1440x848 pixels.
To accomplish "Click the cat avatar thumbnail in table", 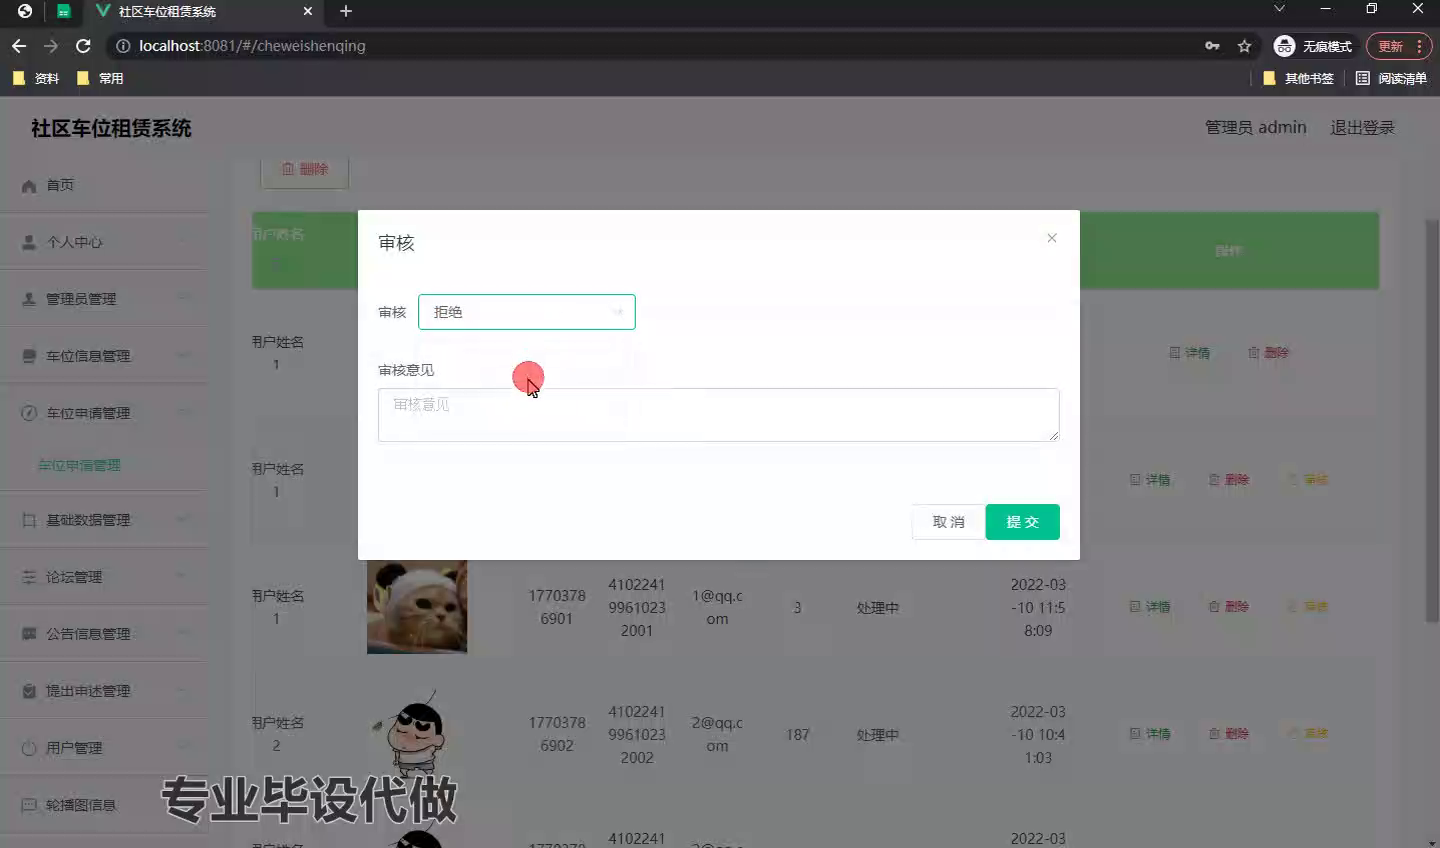I will tap(417, 607).
